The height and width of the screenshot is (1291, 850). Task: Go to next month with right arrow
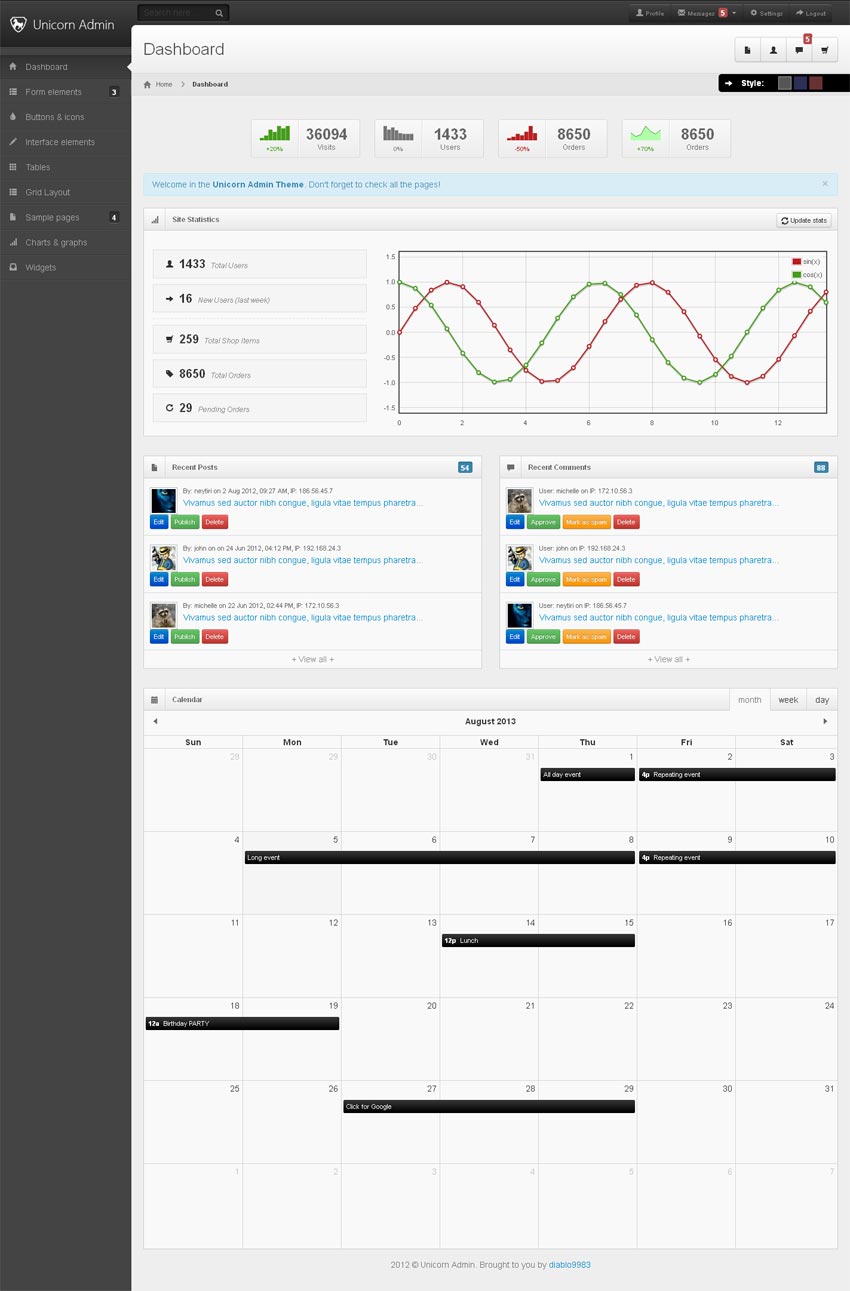[825, 721]
